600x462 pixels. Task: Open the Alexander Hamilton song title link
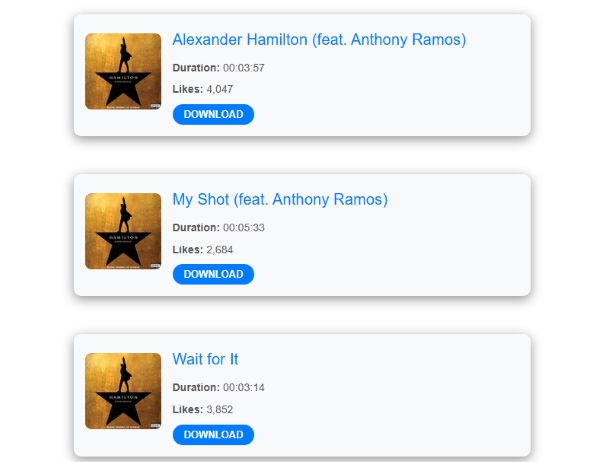click(319, 40)
